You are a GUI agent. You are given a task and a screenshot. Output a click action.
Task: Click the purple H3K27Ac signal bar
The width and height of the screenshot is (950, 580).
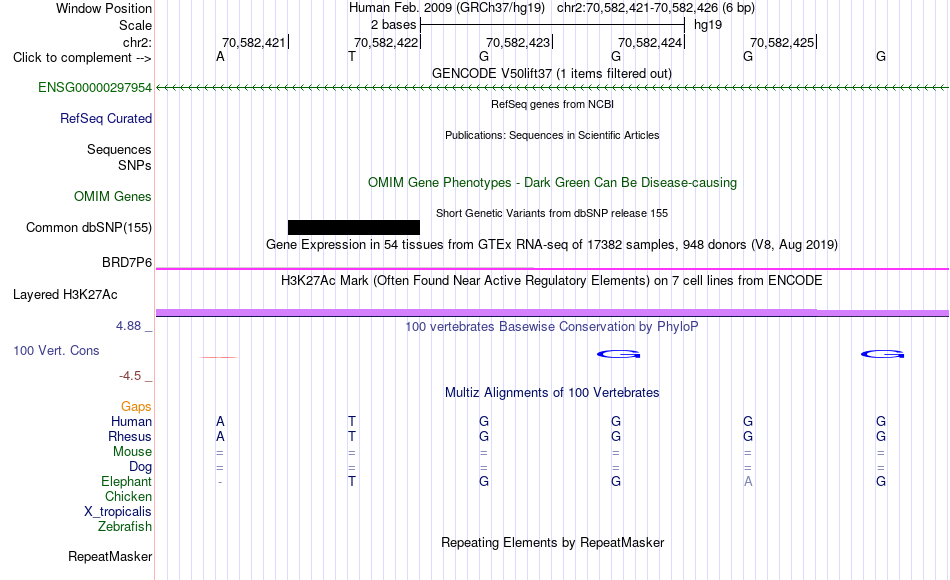point(552,313)
